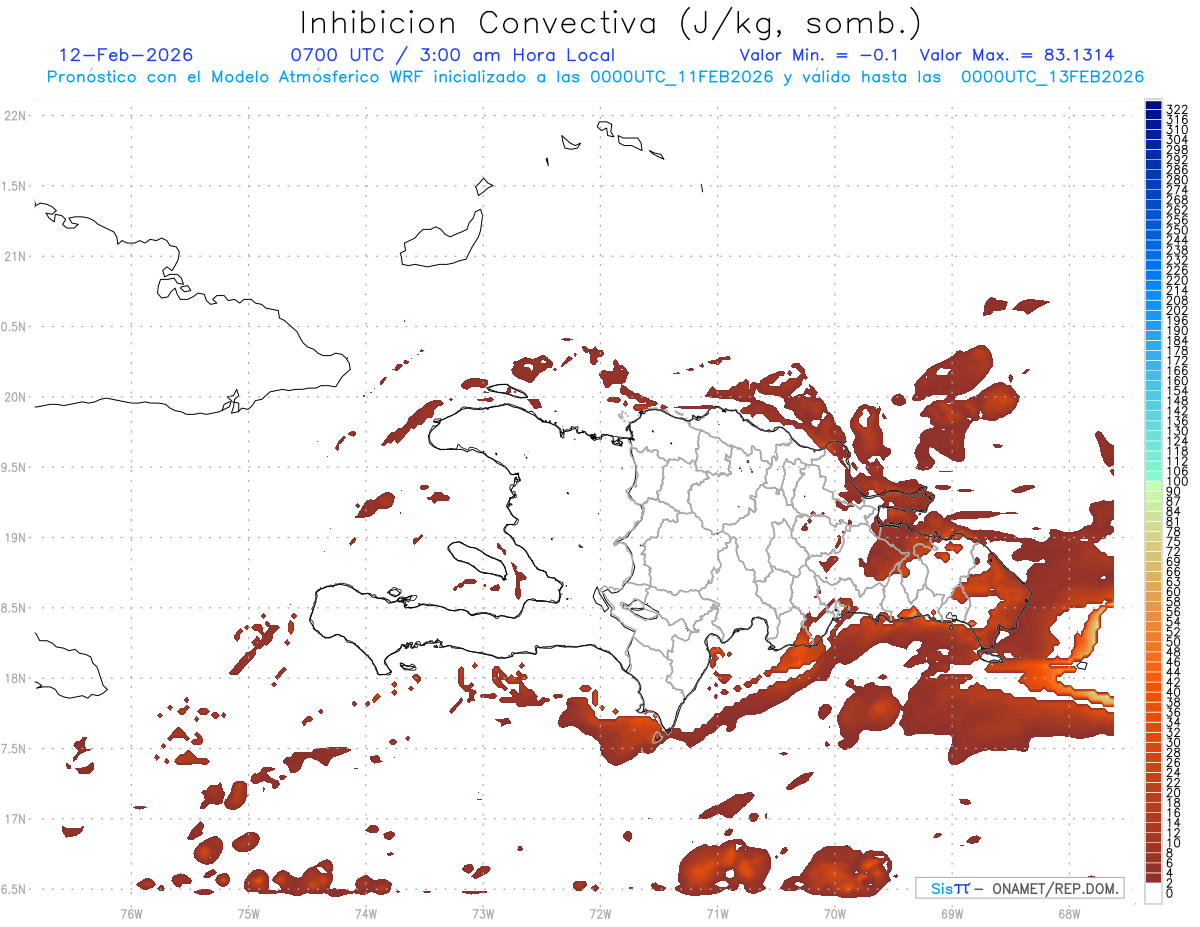The width and height of the screenshot is (1200, 927).
Task: Click the Inhibicion Convectiva chart title
Action: [x=611, y=23]
